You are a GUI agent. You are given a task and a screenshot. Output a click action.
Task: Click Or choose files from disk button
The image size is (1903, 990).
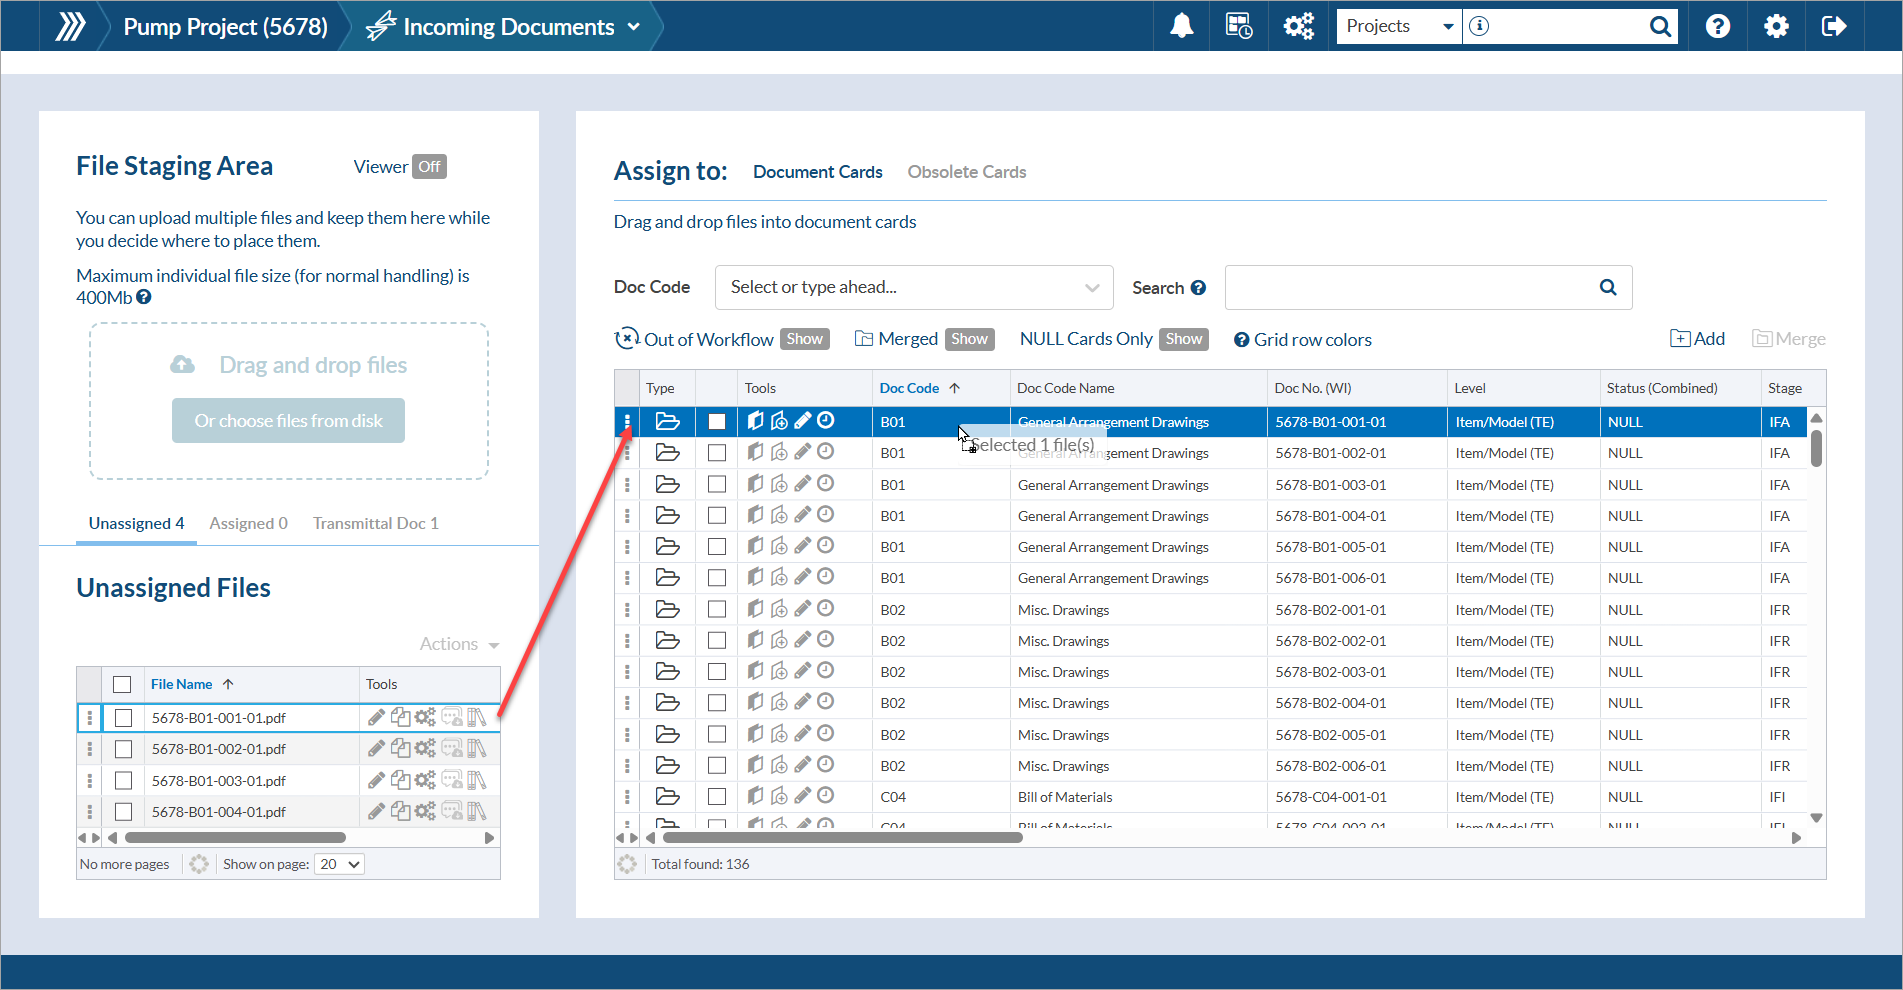(288, 421)
